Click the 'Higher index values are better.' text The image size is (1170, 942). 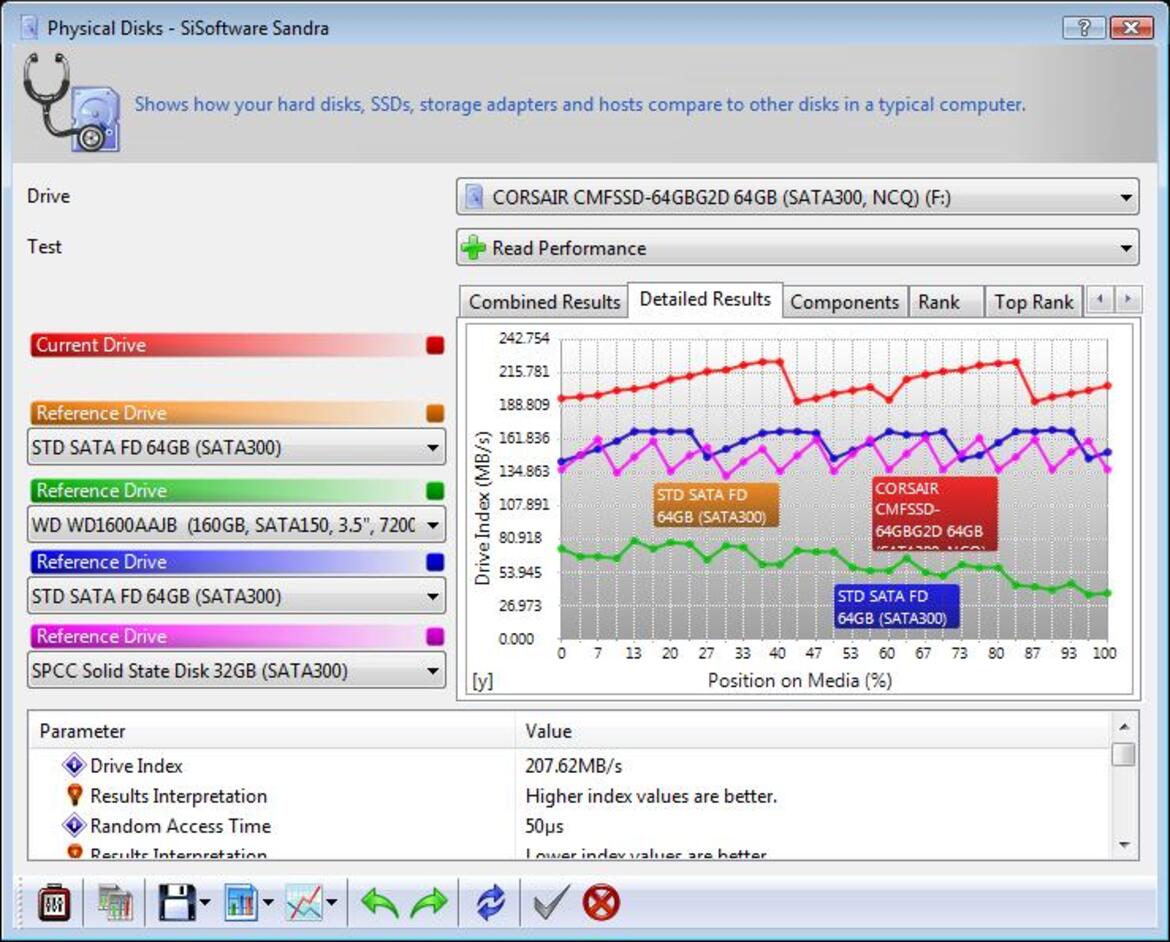pos(651,796)
